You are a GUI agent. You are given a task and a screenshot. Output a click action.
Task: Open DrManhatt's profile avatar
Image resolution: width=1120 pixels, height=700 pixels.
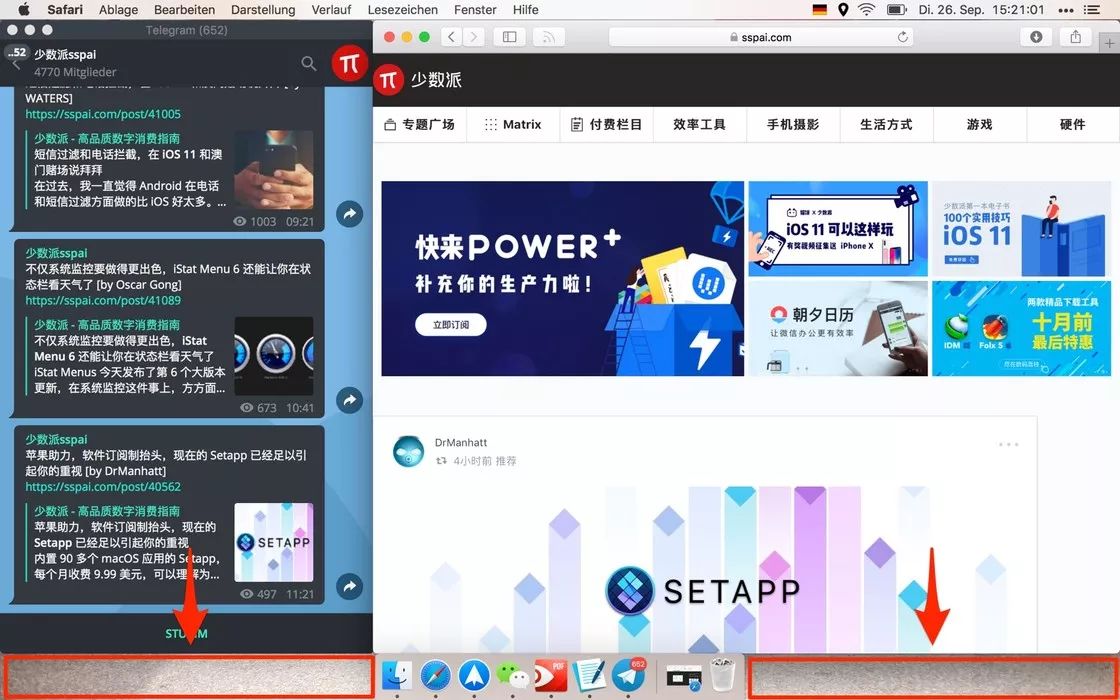(409, 451)
